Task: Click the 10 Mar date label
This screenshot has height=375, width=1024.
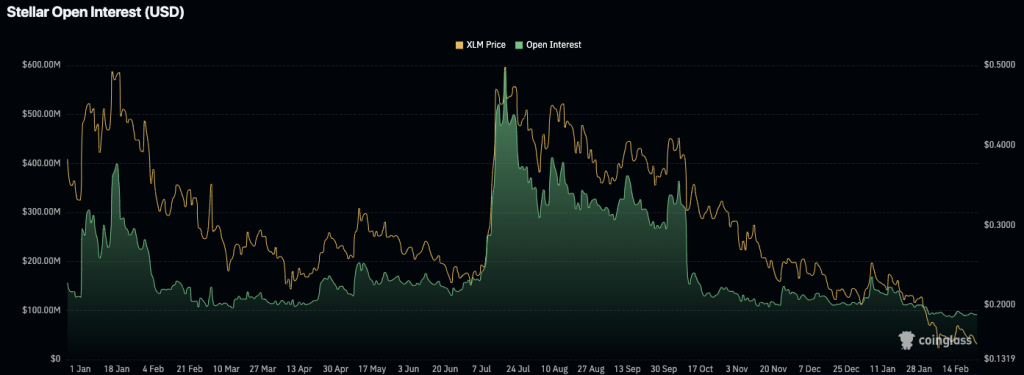Action: [x=226, y=369]
